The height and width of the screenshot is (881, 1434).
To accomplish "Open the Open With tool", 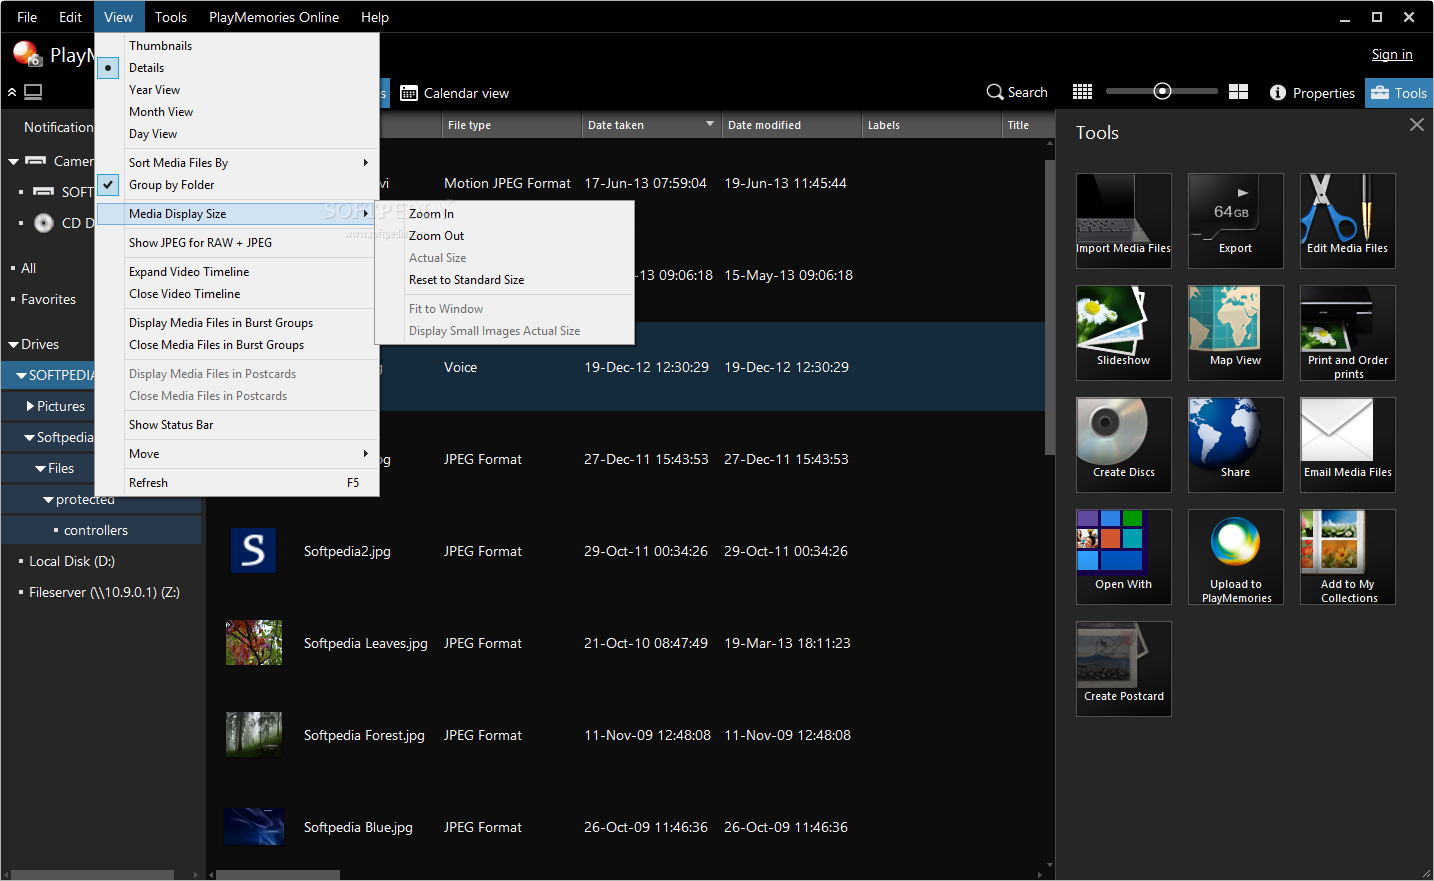I will point(1124,557).
